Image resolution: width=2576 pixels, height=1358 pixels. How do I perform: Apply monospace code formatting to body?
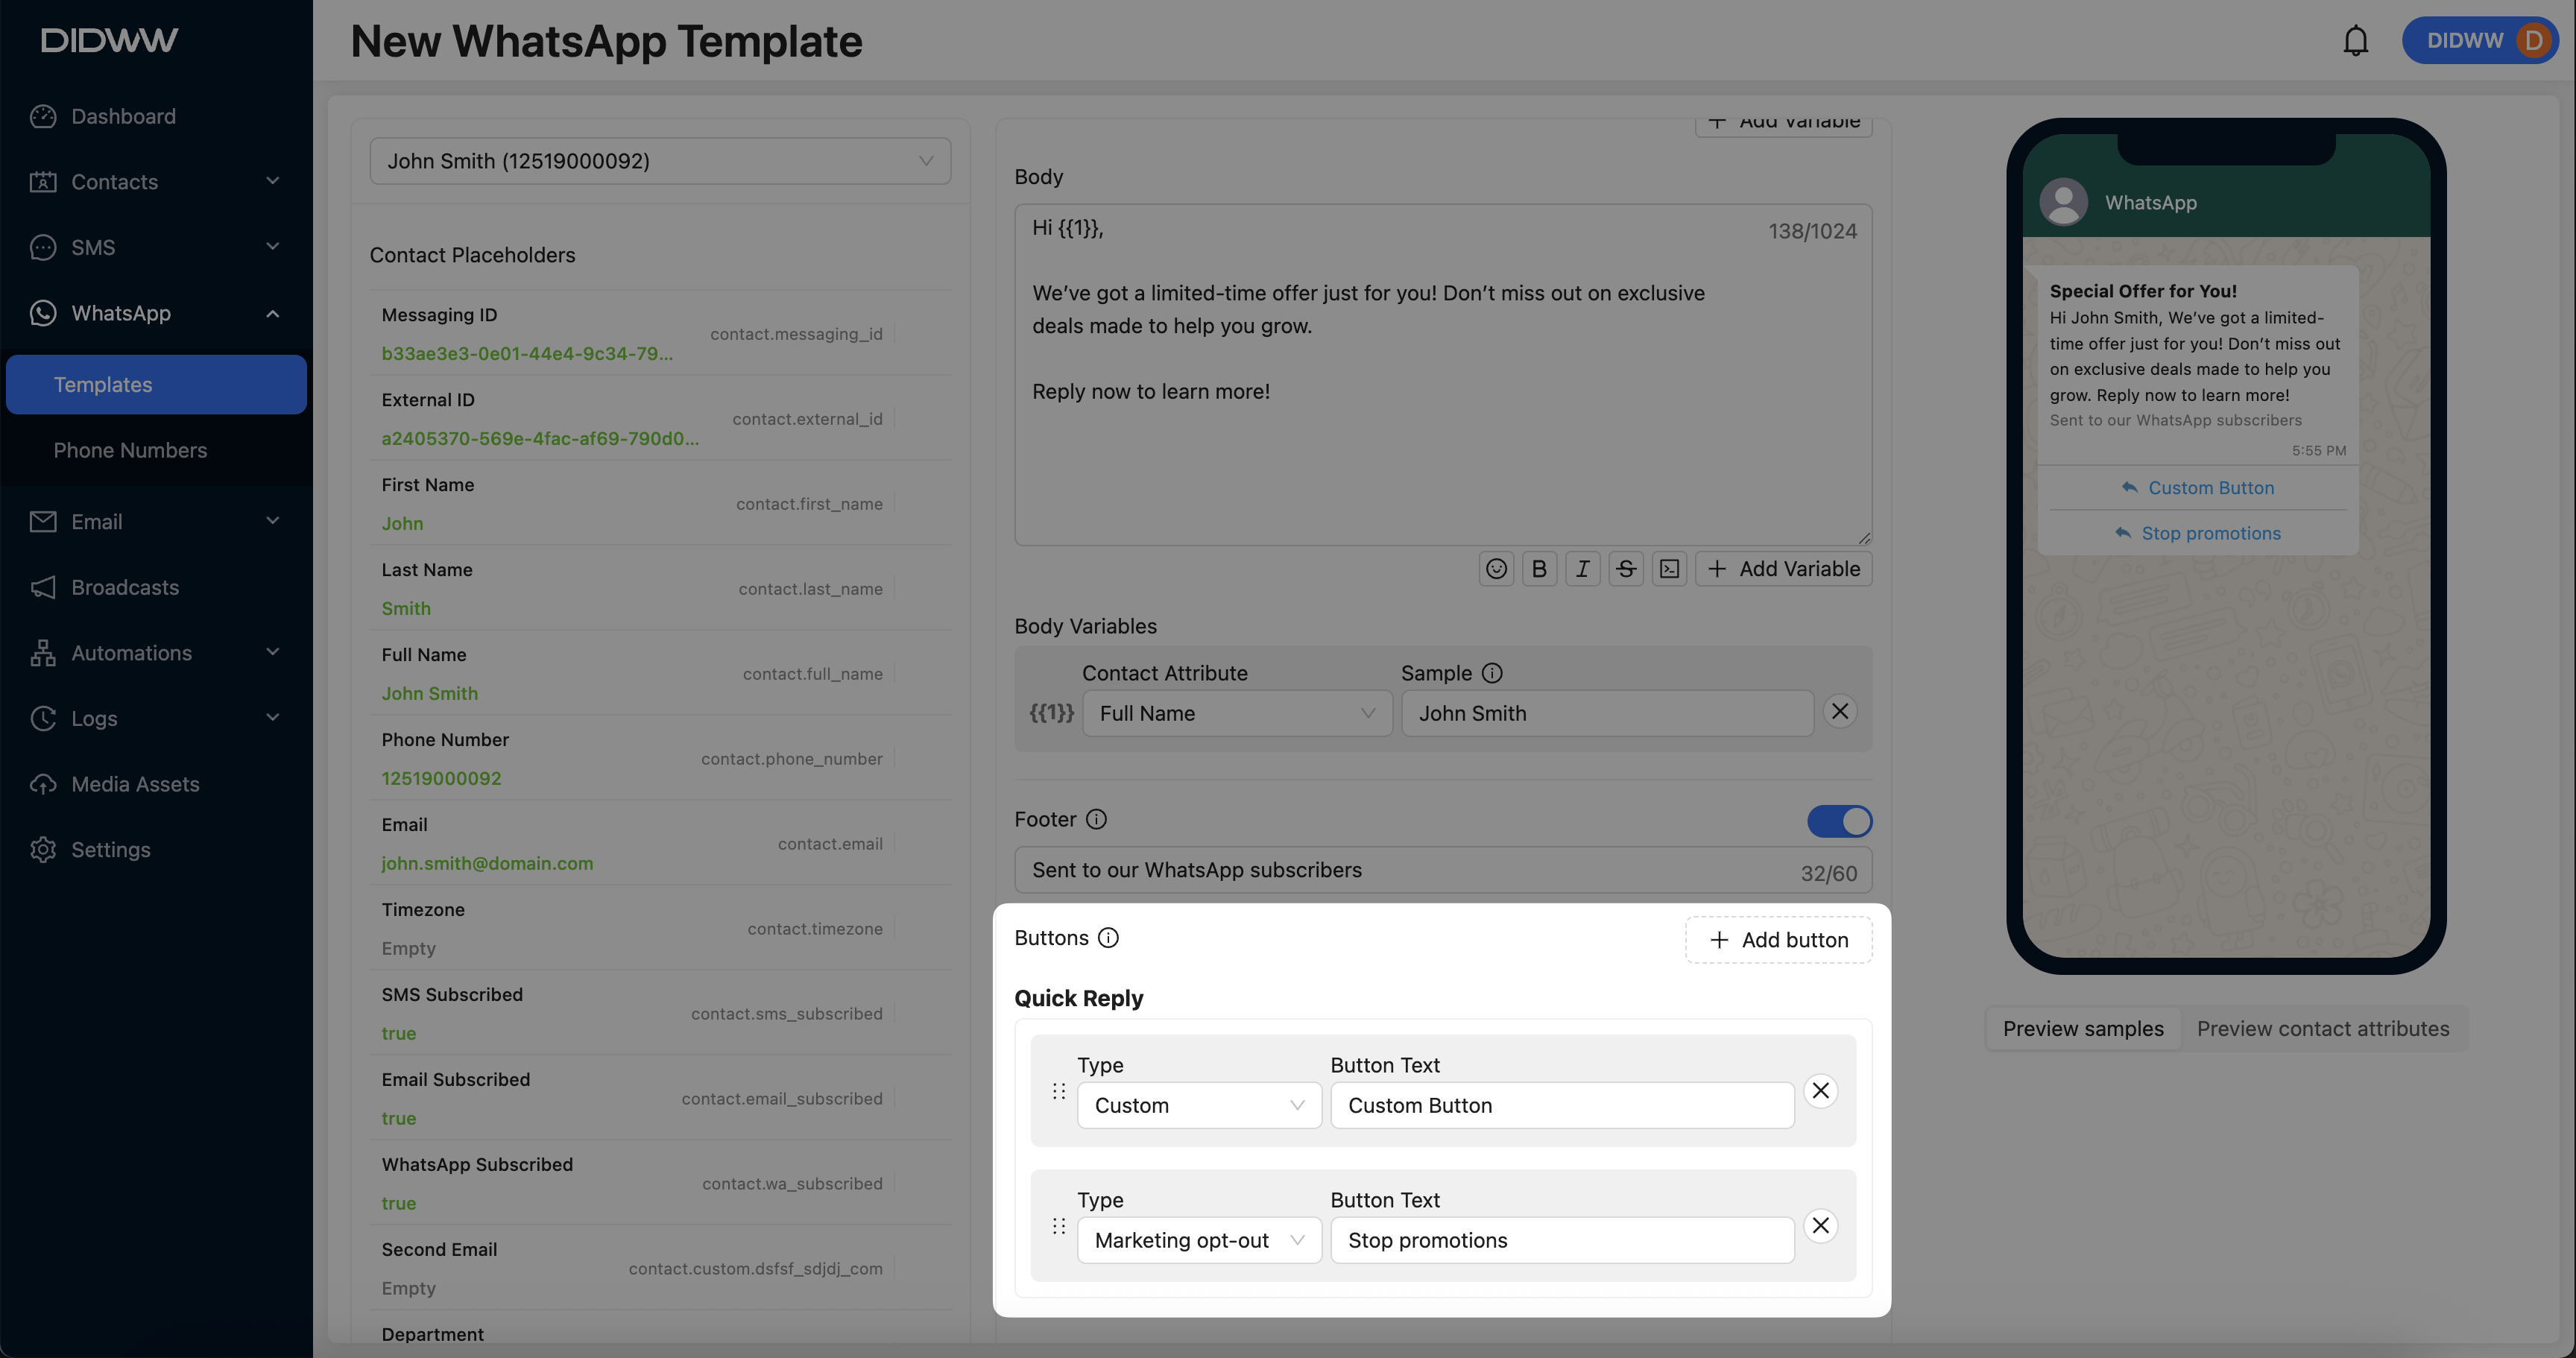point(1669,569)
